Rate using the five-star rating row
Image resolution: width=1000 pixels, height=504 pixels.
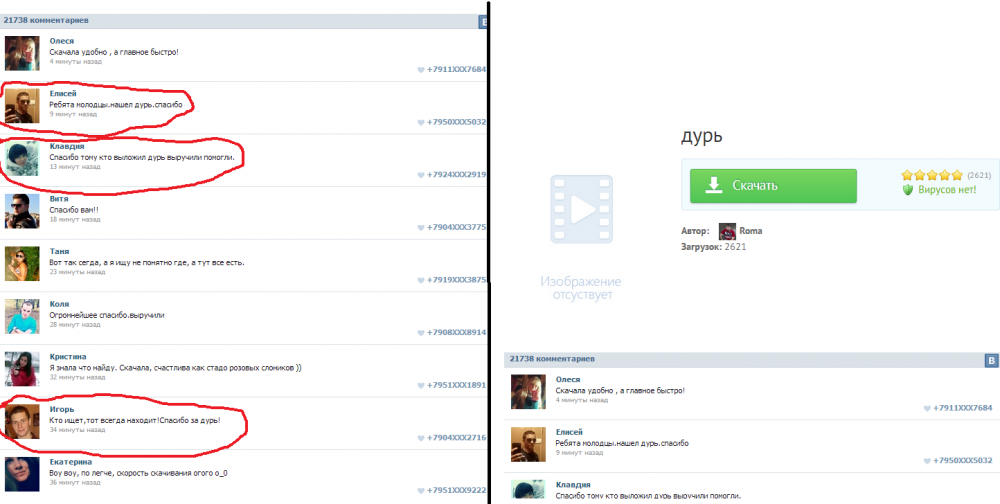931,175
